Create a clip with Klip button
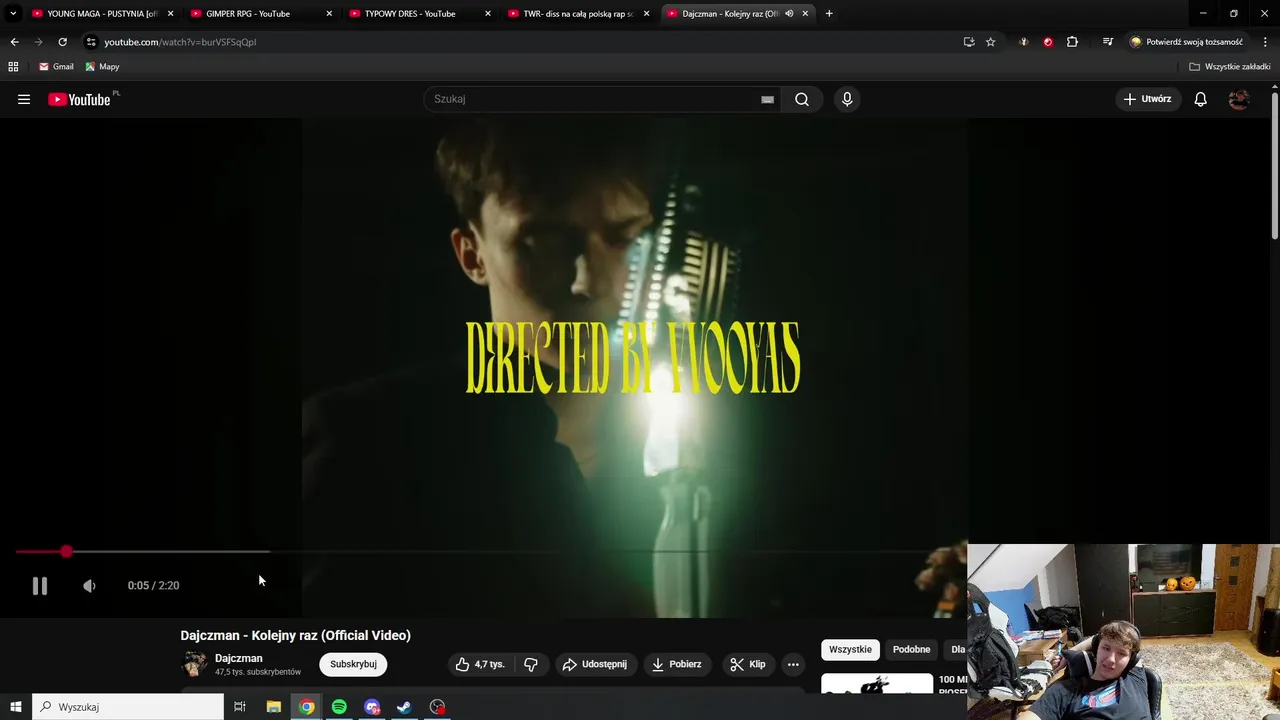 point(748,664)
